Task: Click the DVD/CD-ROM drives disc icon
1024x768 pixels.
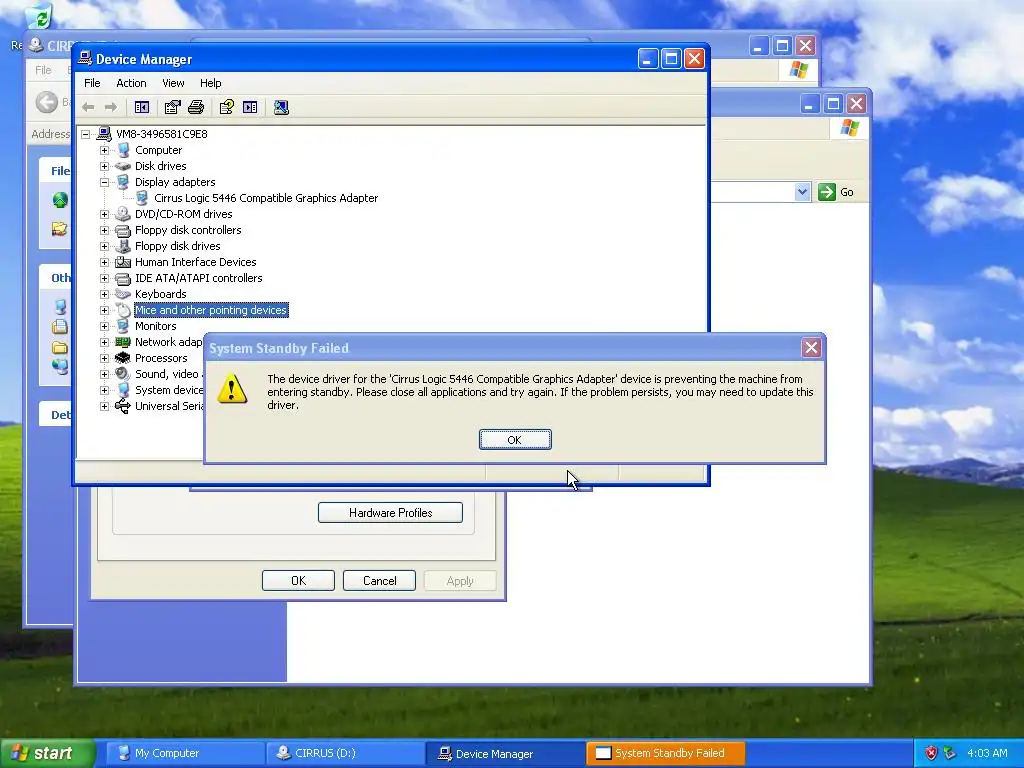Action: pos(123,214)
